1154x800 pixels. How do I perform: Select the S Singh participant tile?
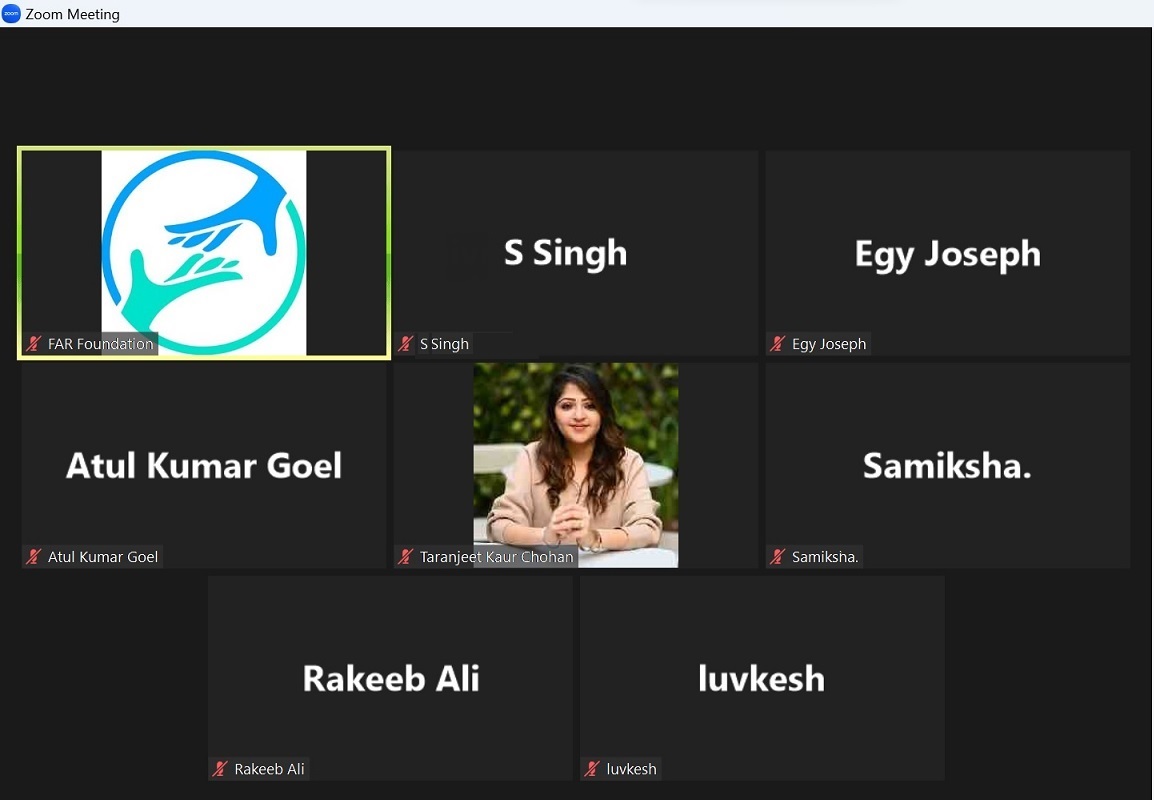pos(576,253)
